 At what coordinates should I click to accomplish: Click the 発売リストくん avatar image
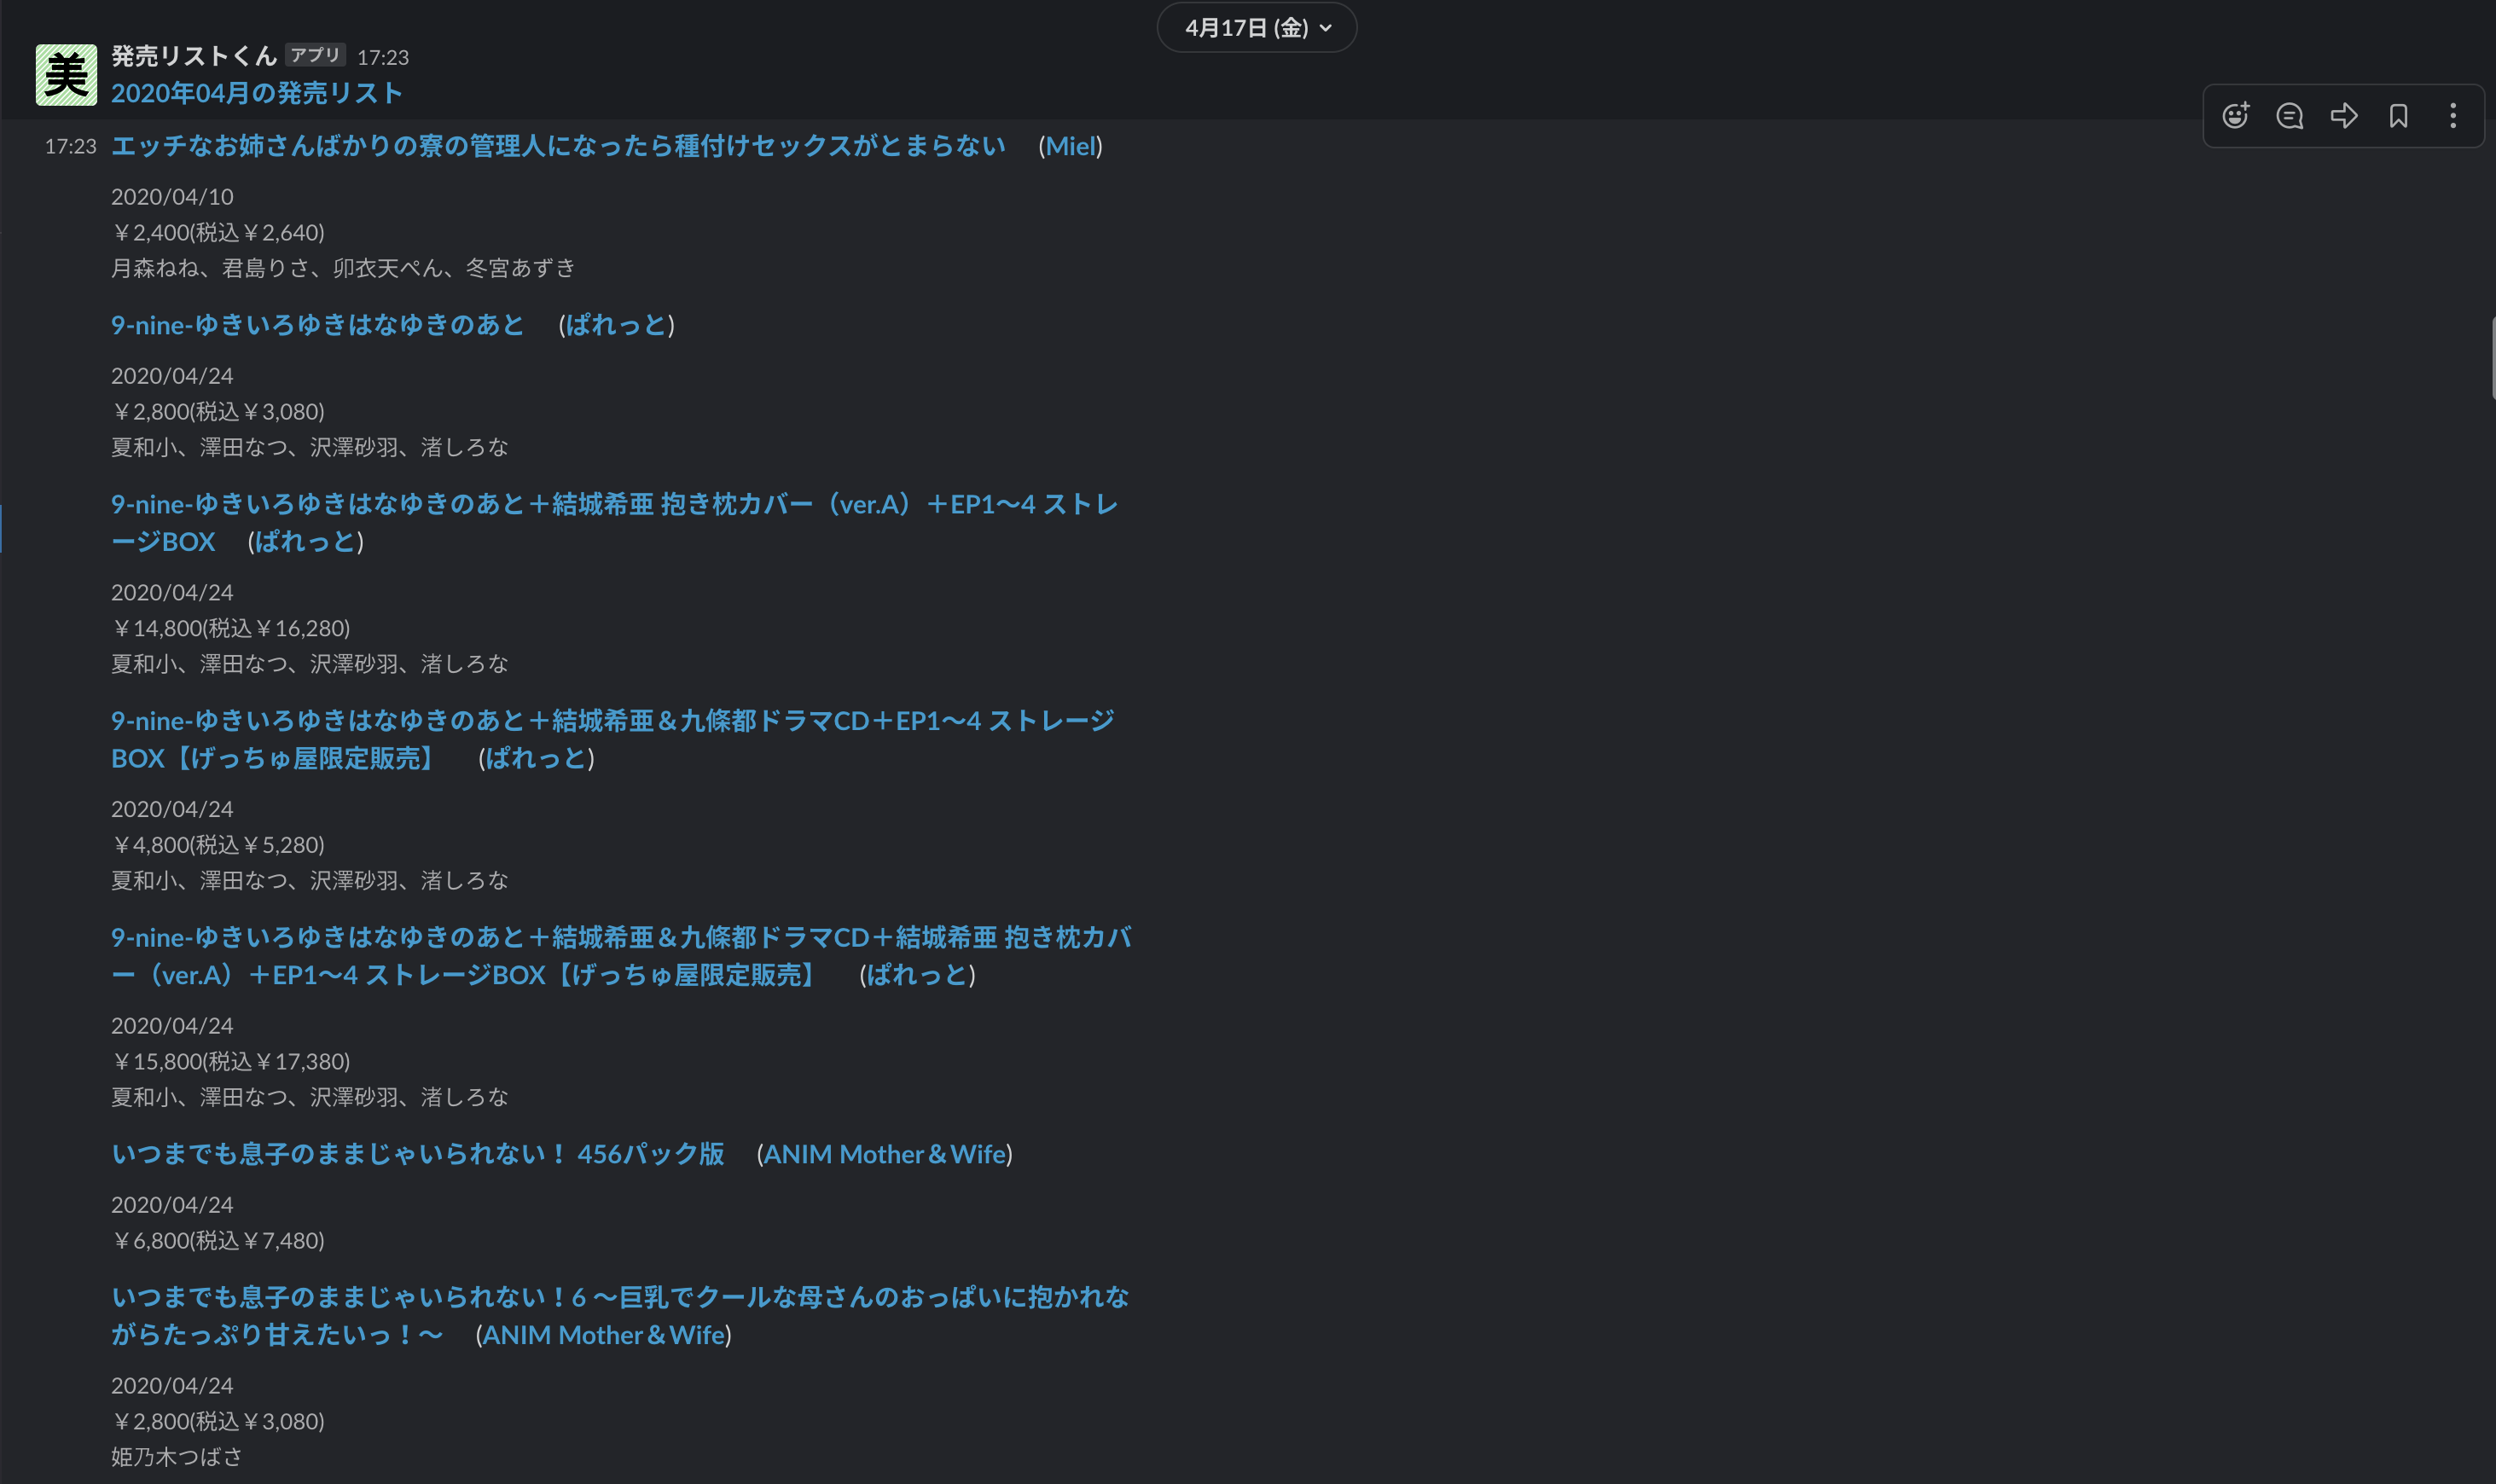coord(66,75)
